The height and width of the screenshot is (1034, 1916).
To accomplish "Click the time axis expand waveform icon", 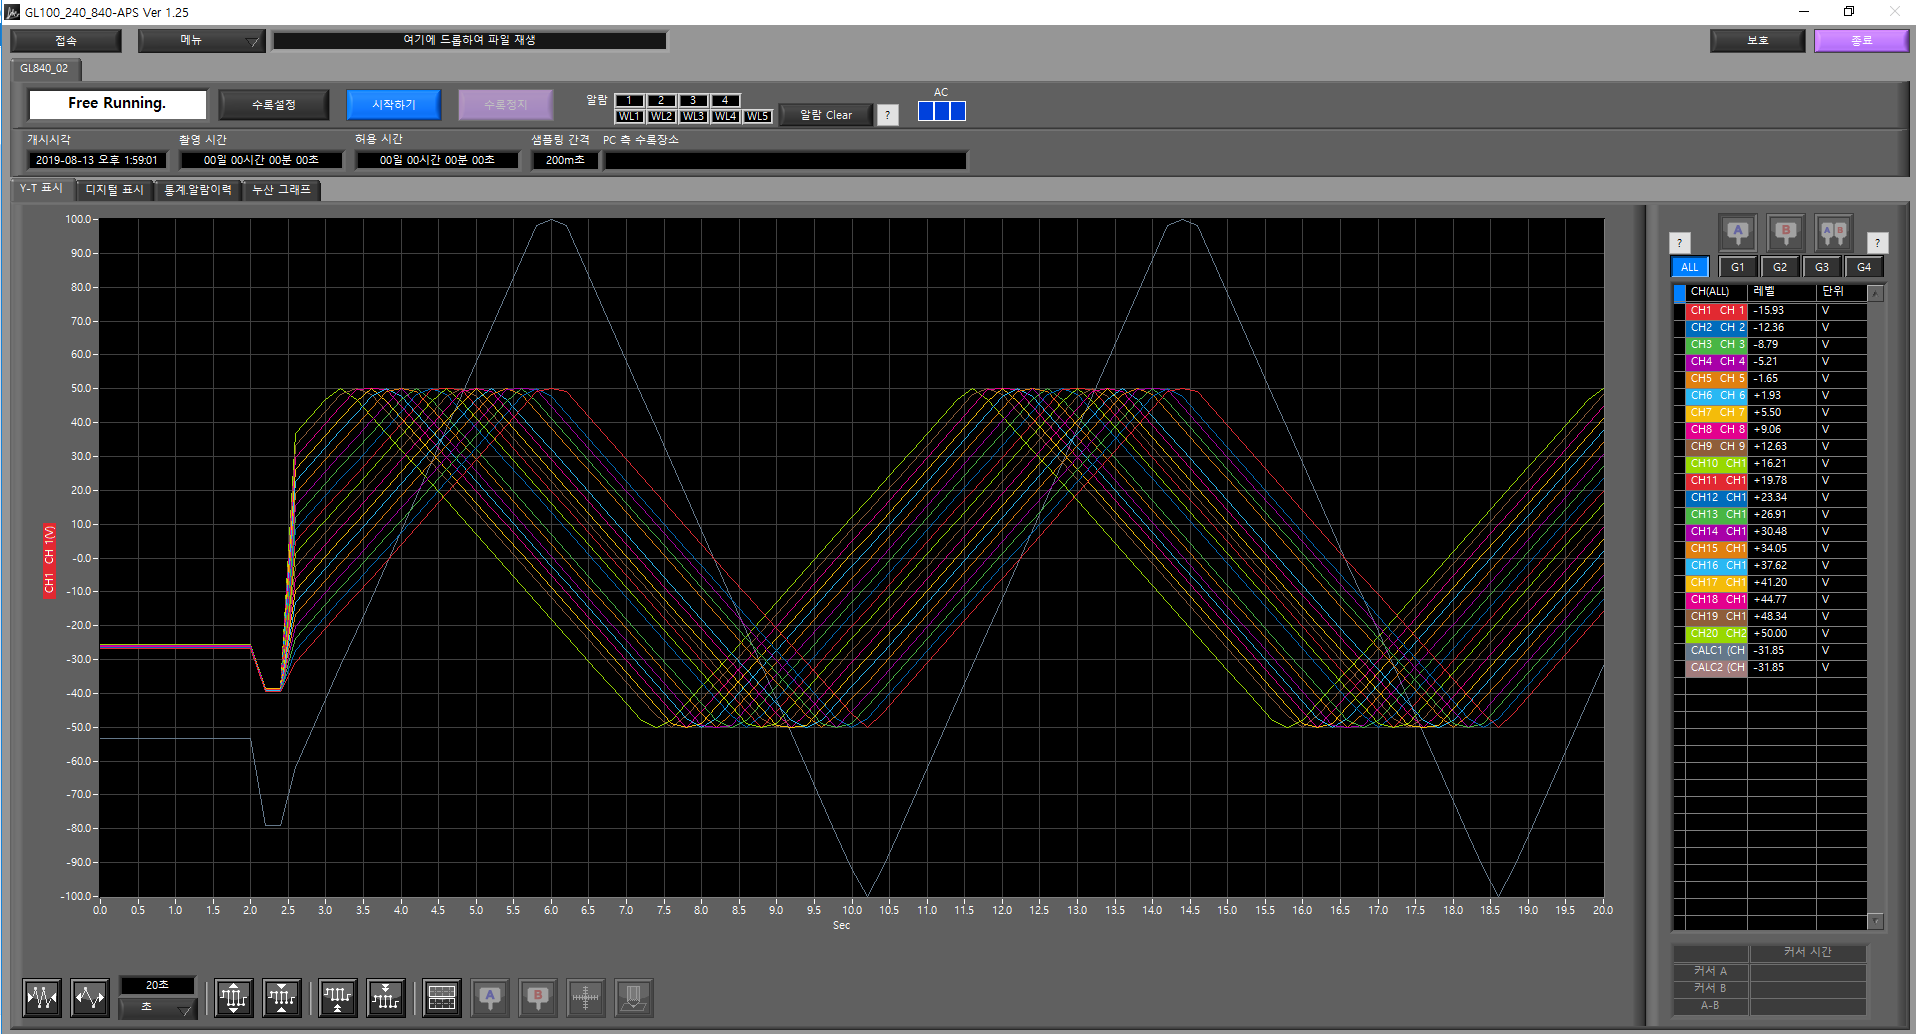I will [x=90, y=997].
